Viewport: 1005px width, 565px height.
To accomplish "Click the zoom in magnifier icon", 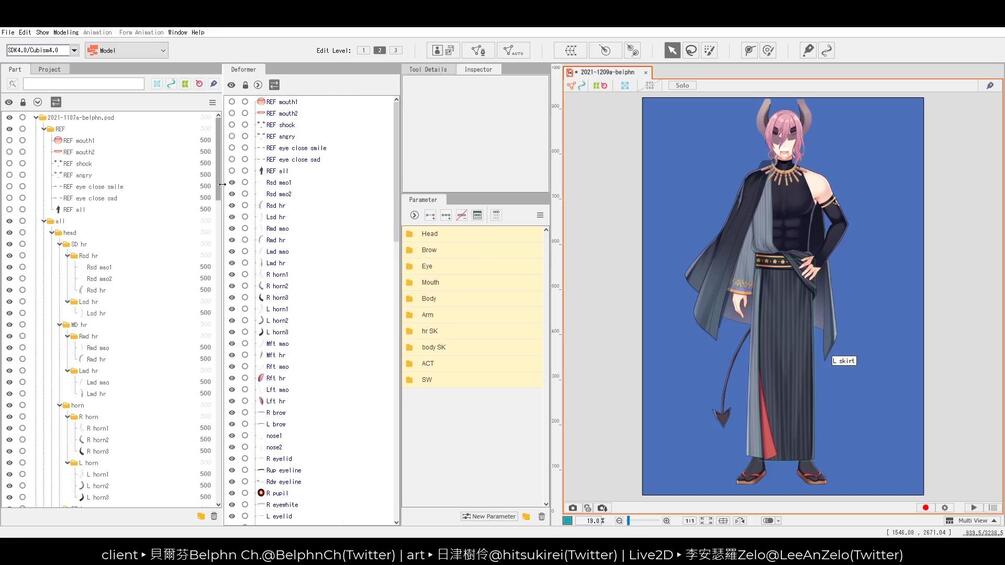I will point(667,521).
